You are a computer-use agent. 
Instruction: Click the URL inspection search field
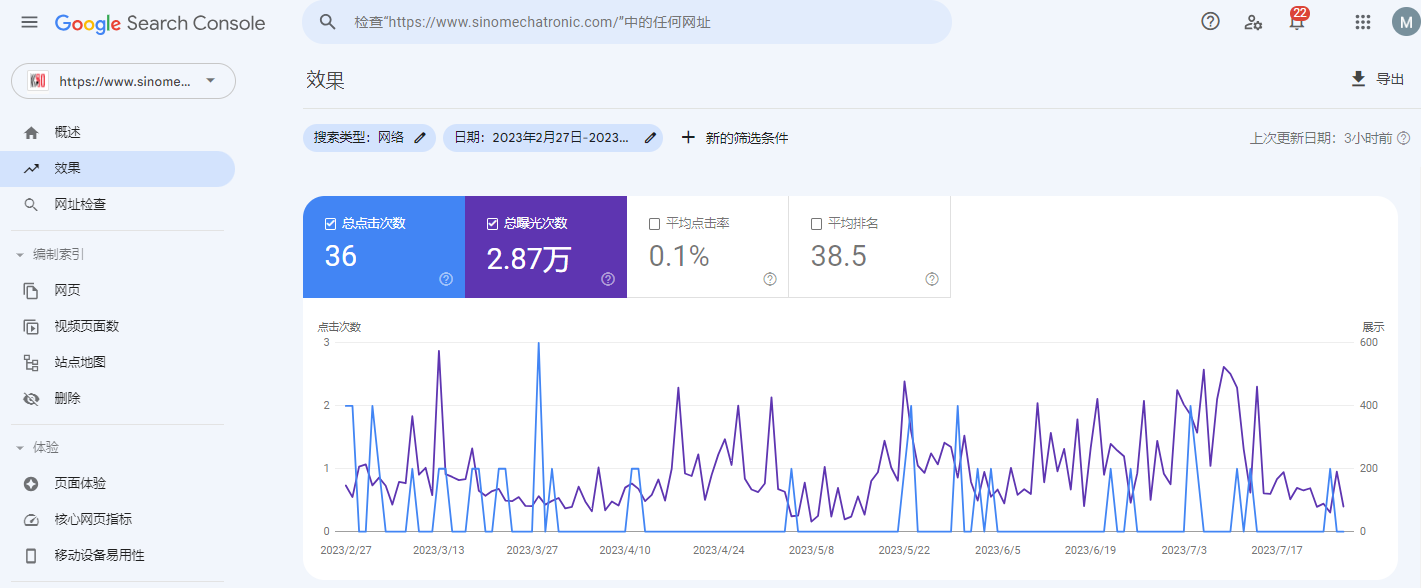[x=640, y=22]
